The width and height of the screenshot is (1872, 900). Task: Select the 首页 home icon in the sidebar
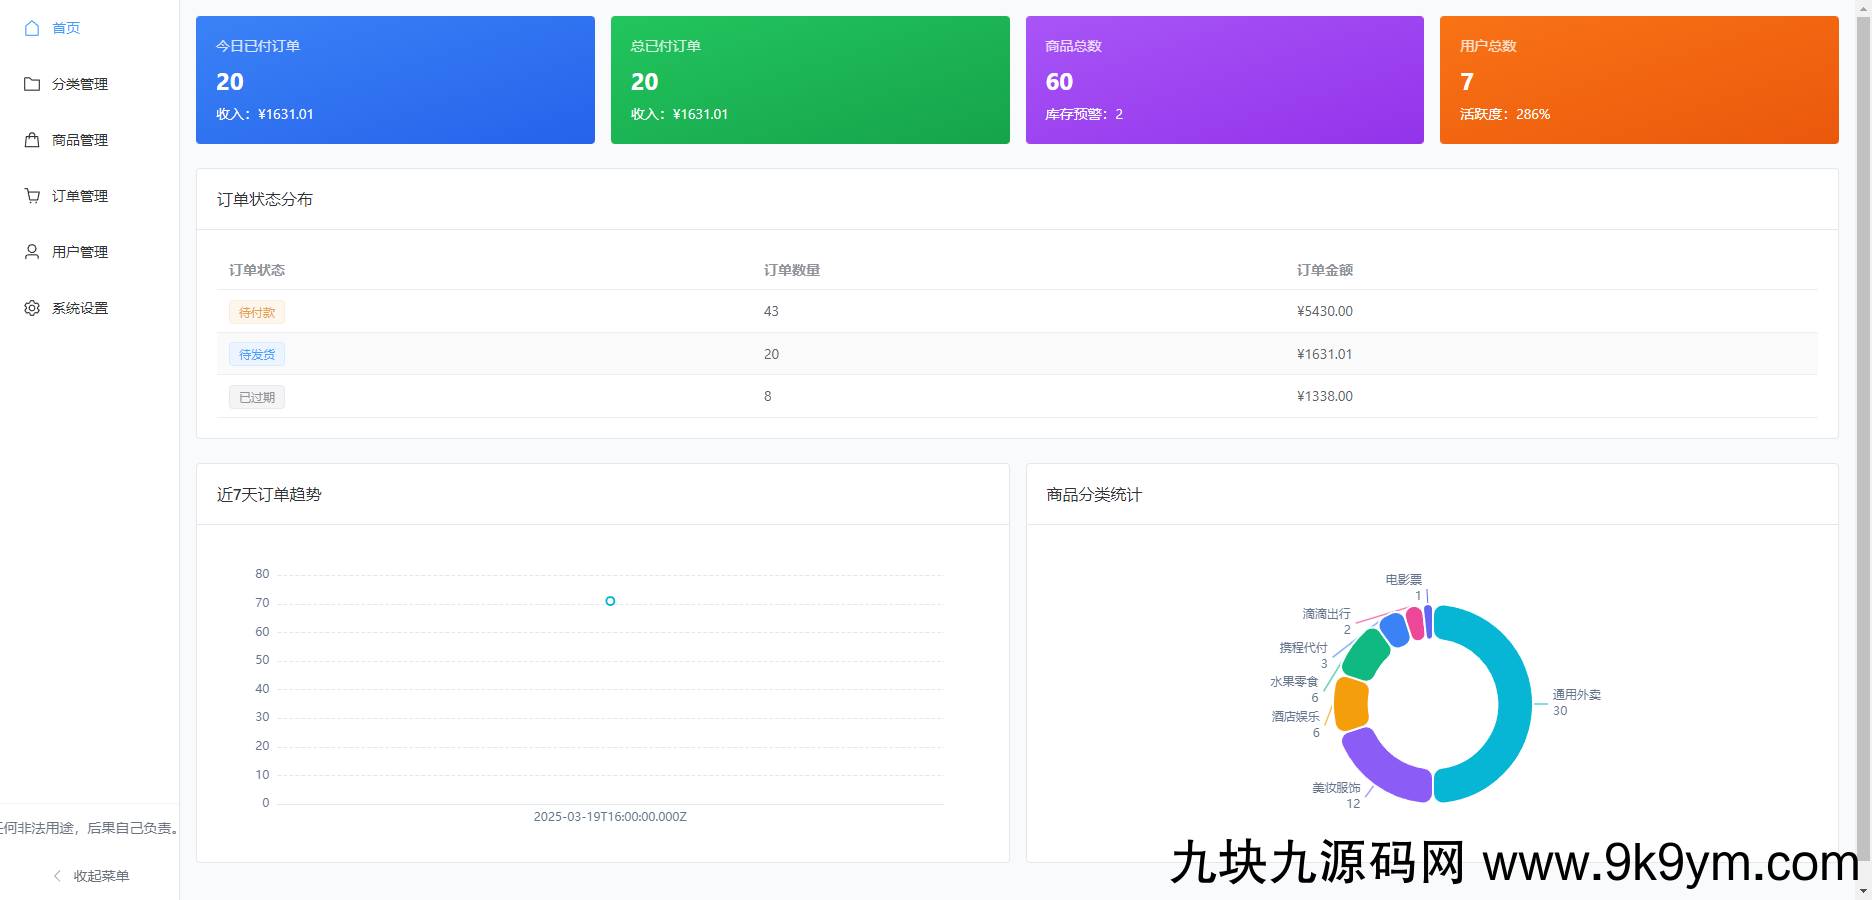click(31, 28)
